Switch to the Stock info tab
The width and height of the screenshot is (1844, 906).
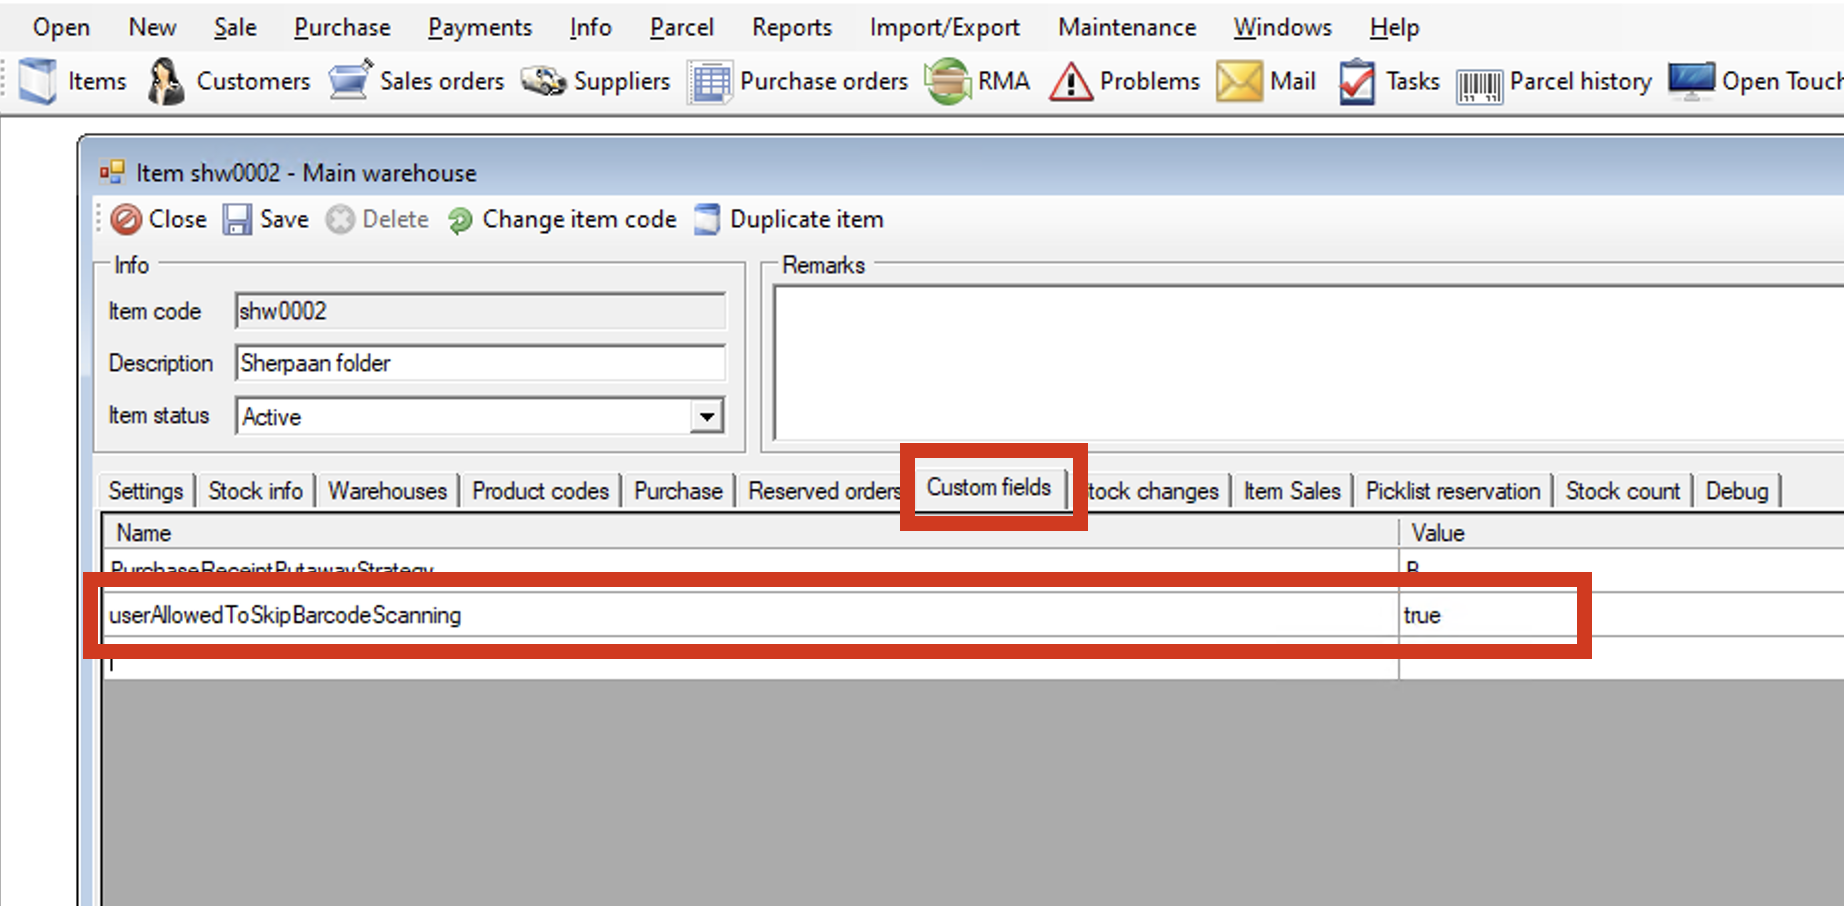coord(255,491)
